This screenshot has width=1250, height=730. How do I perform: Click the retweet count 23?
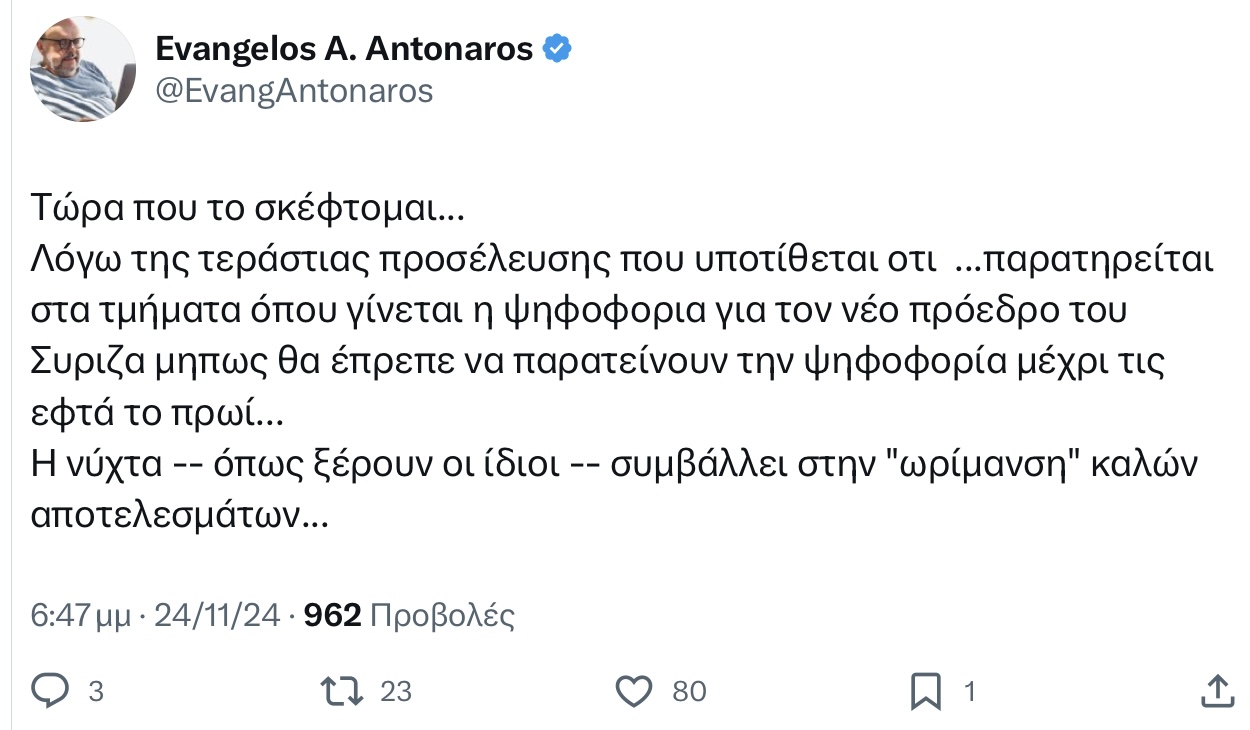click(x=396, y=692)
